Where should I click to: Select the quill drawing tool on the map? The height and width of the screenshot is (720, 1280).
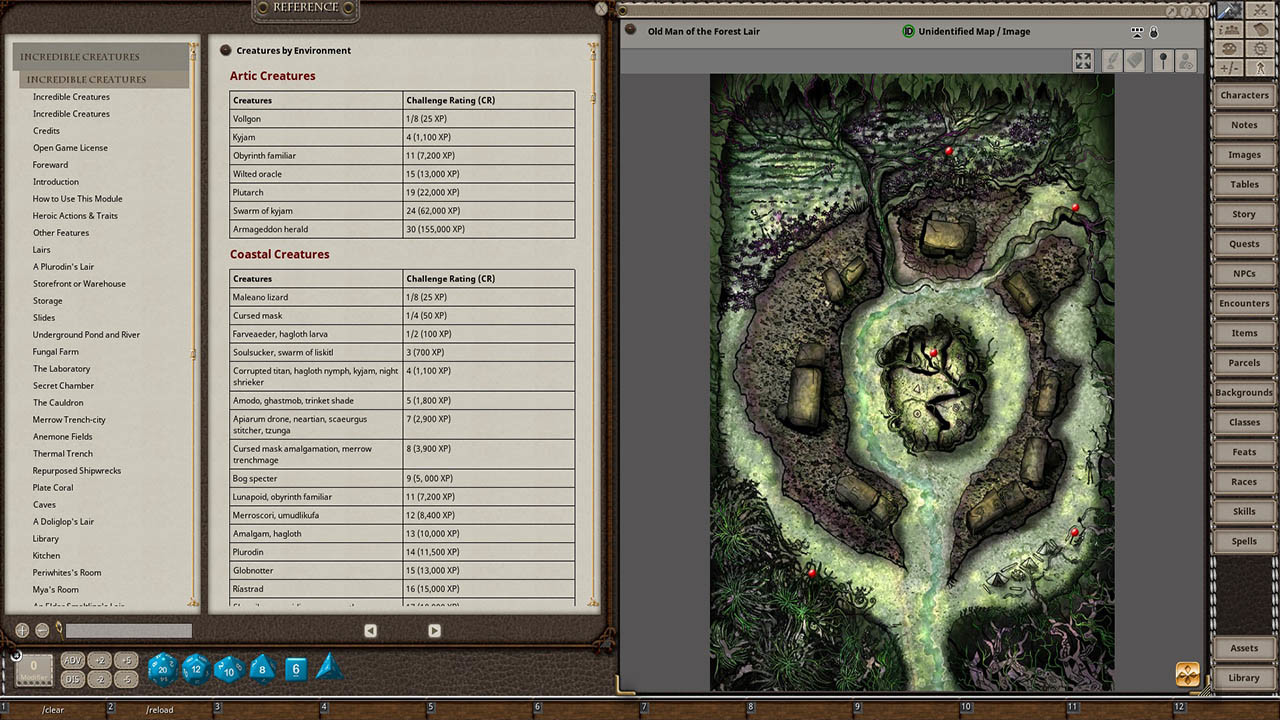pyautogui.click(x=1112, y=60)
